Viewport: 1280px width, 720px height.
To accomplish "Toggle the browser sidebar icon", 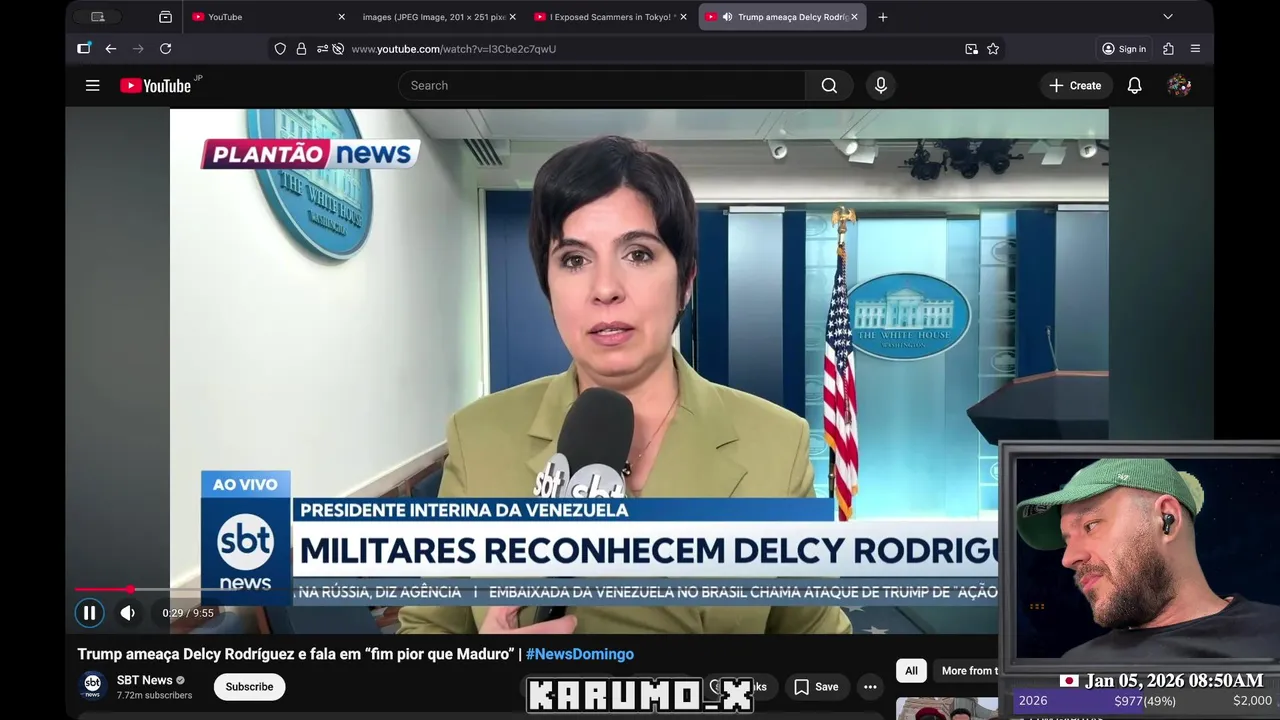I will coord(84,48).
